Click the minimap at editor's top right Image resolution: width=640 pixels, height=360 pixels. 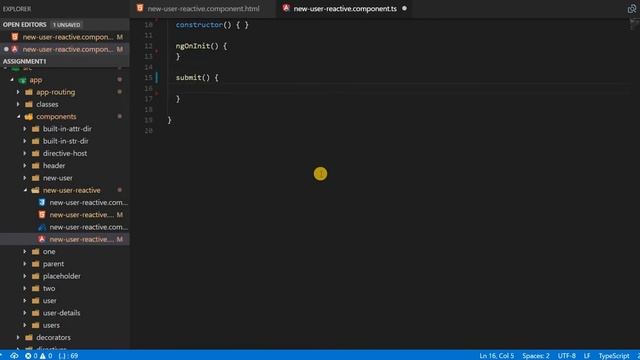pyautogui.click(x=634, y=24)
